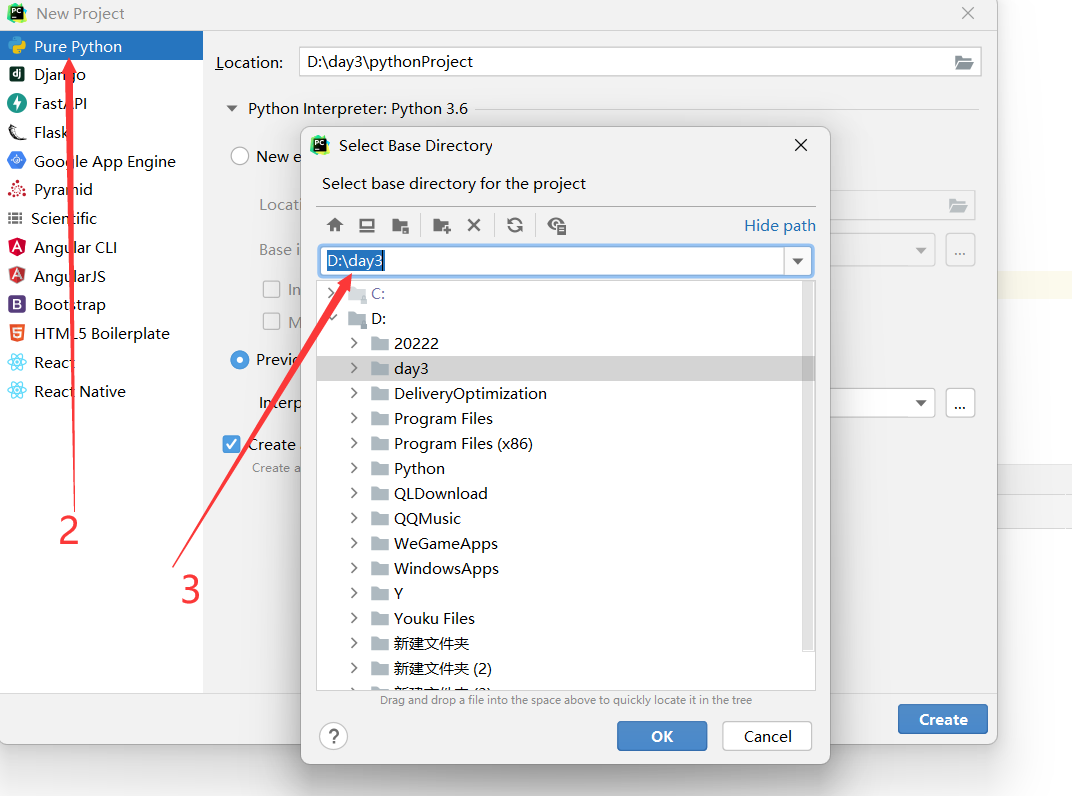Image resolution: width=1072 pixels, height=796 pixels.
Task: Select Pure Python project type
Action: click(101, 46)
